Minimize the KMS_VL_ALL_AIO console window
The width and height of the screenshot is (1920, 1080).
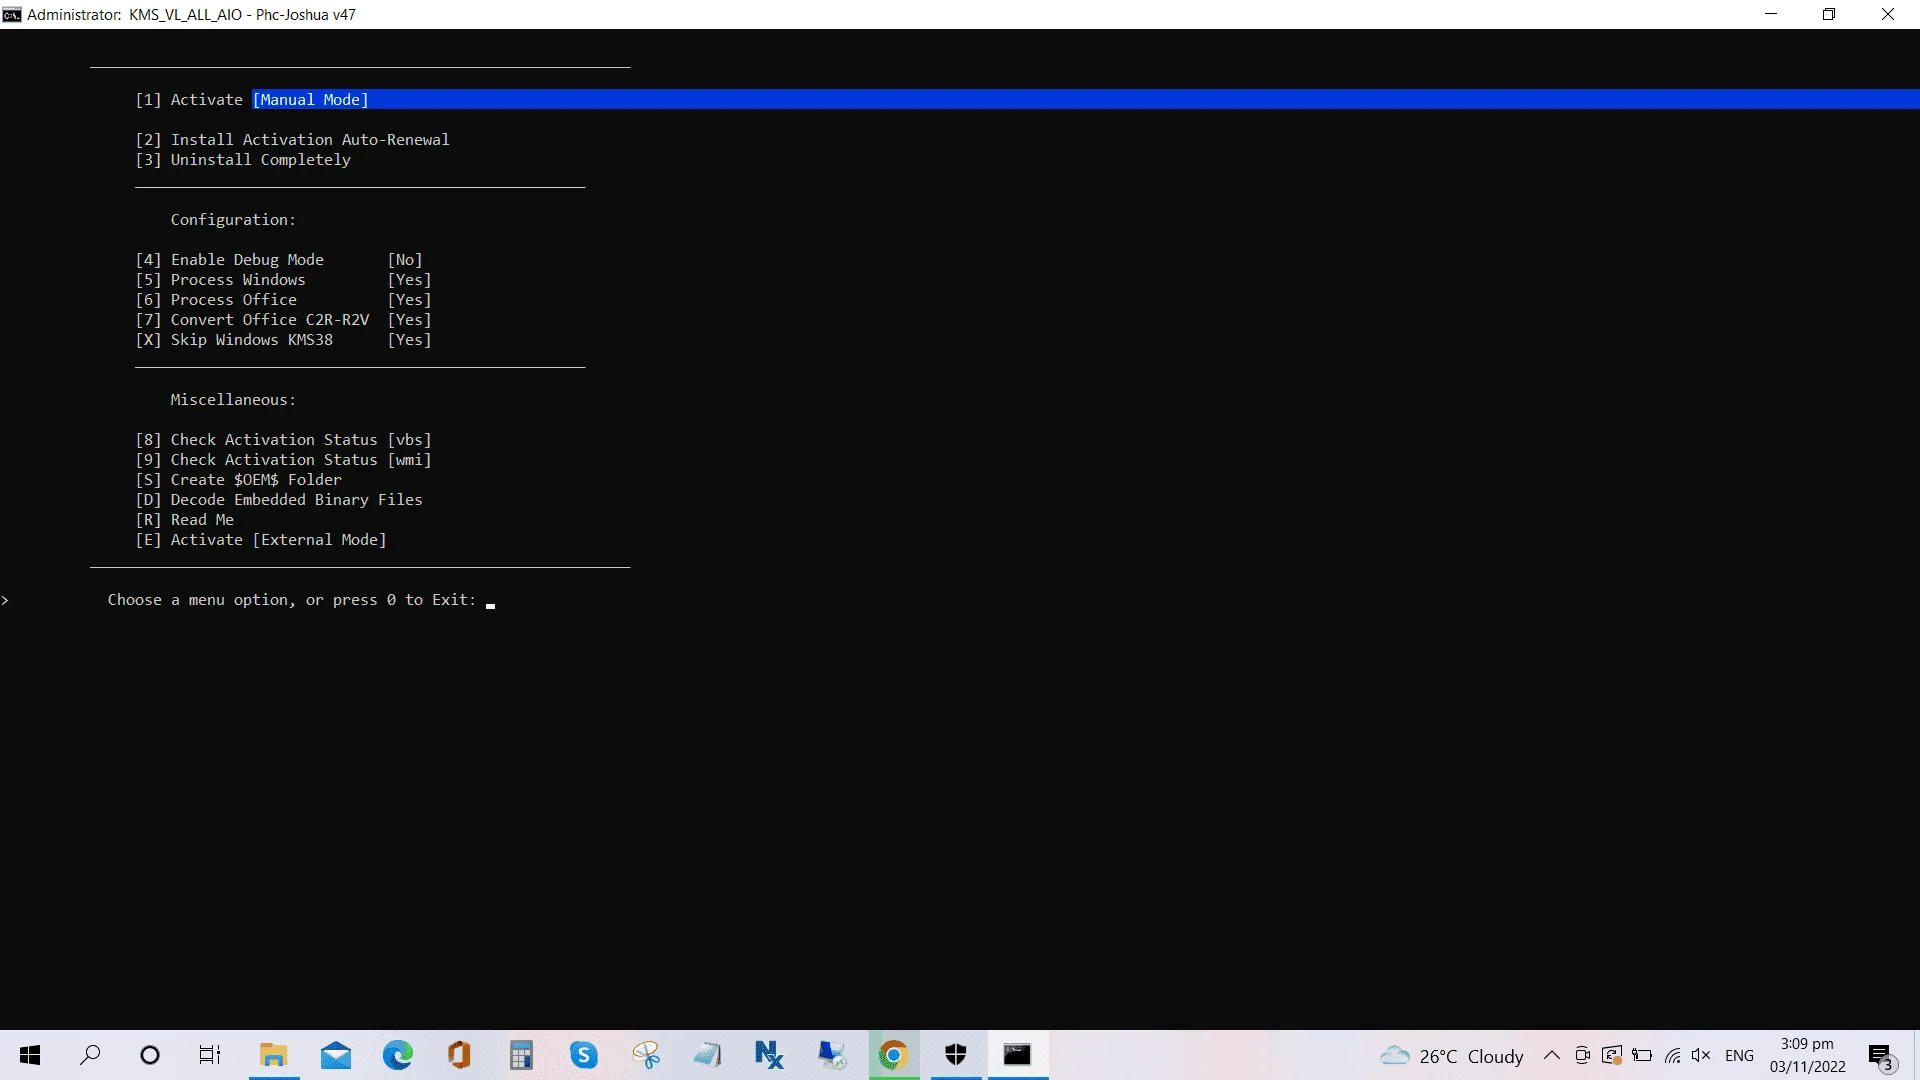coord(1771,14)
